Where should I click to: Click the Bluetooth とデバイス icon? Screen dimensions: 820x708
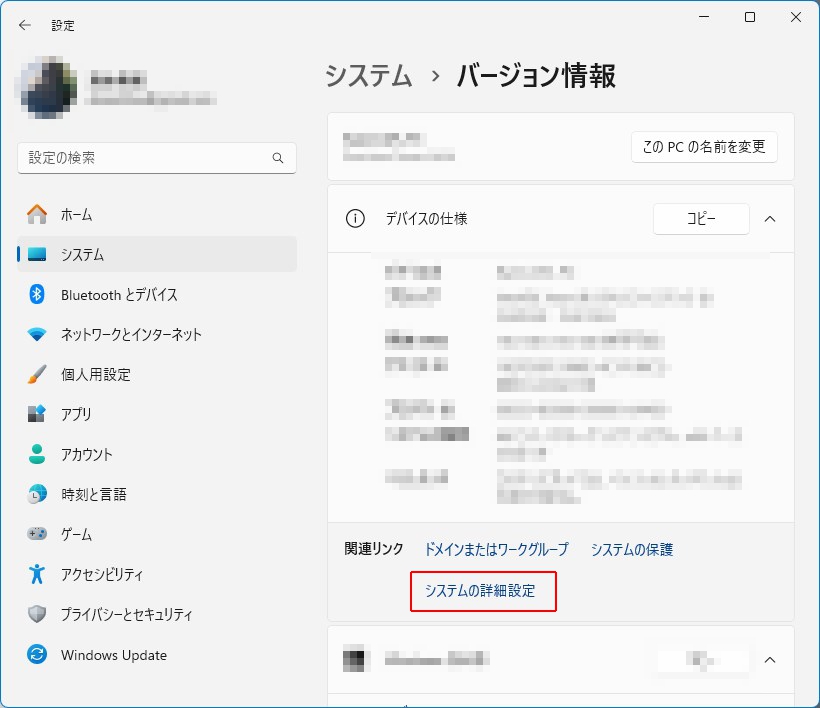(x=37, y=294)
